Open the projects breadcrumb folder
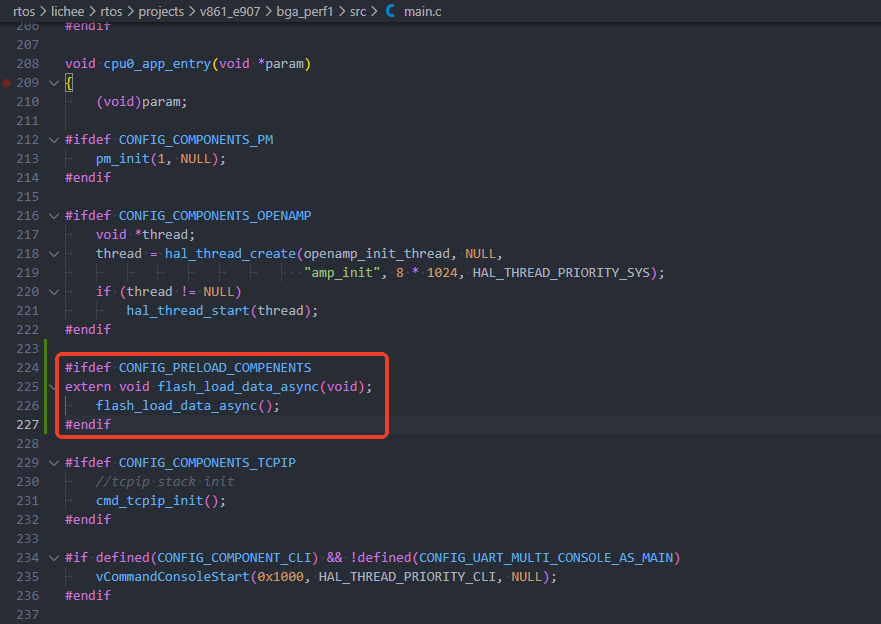The width and height of the screenshot is (881, 624). 161,11
